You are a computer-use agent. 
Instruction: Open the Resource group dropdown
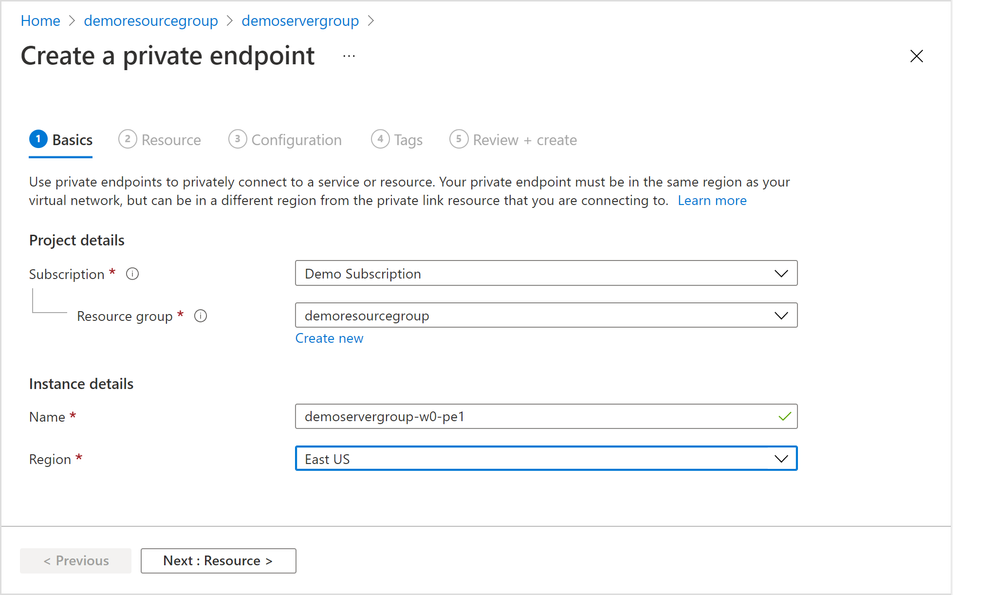[546, 315]
